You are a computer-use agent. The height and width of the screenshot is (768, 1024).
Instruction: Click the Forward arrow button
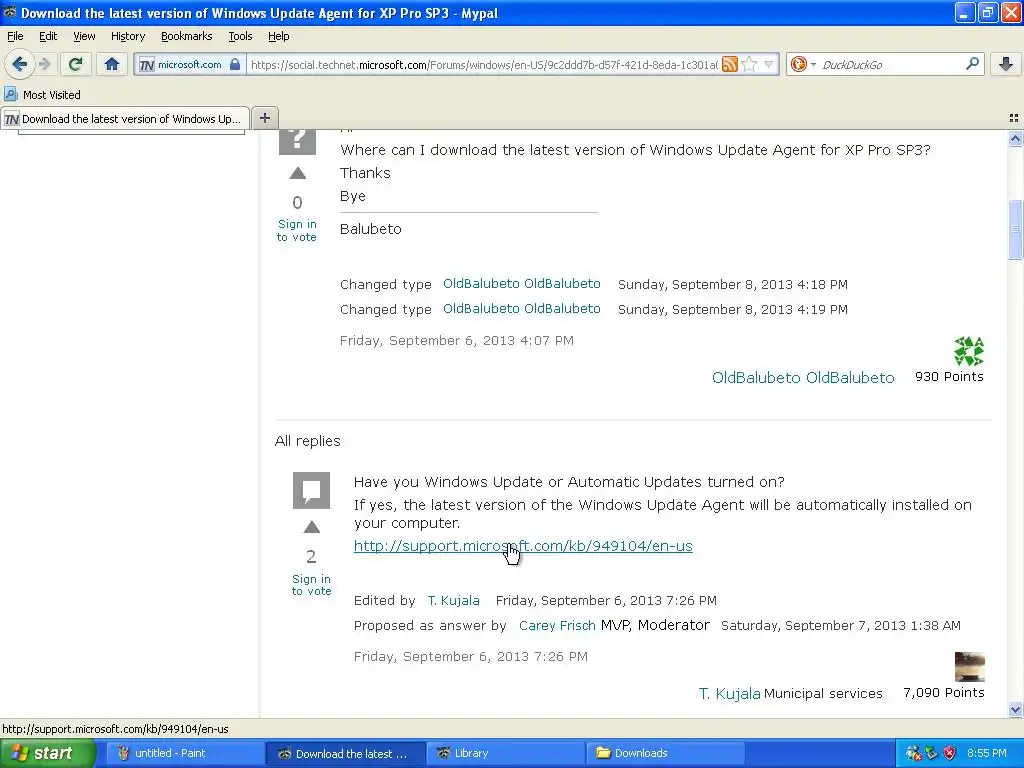[44, 64]
